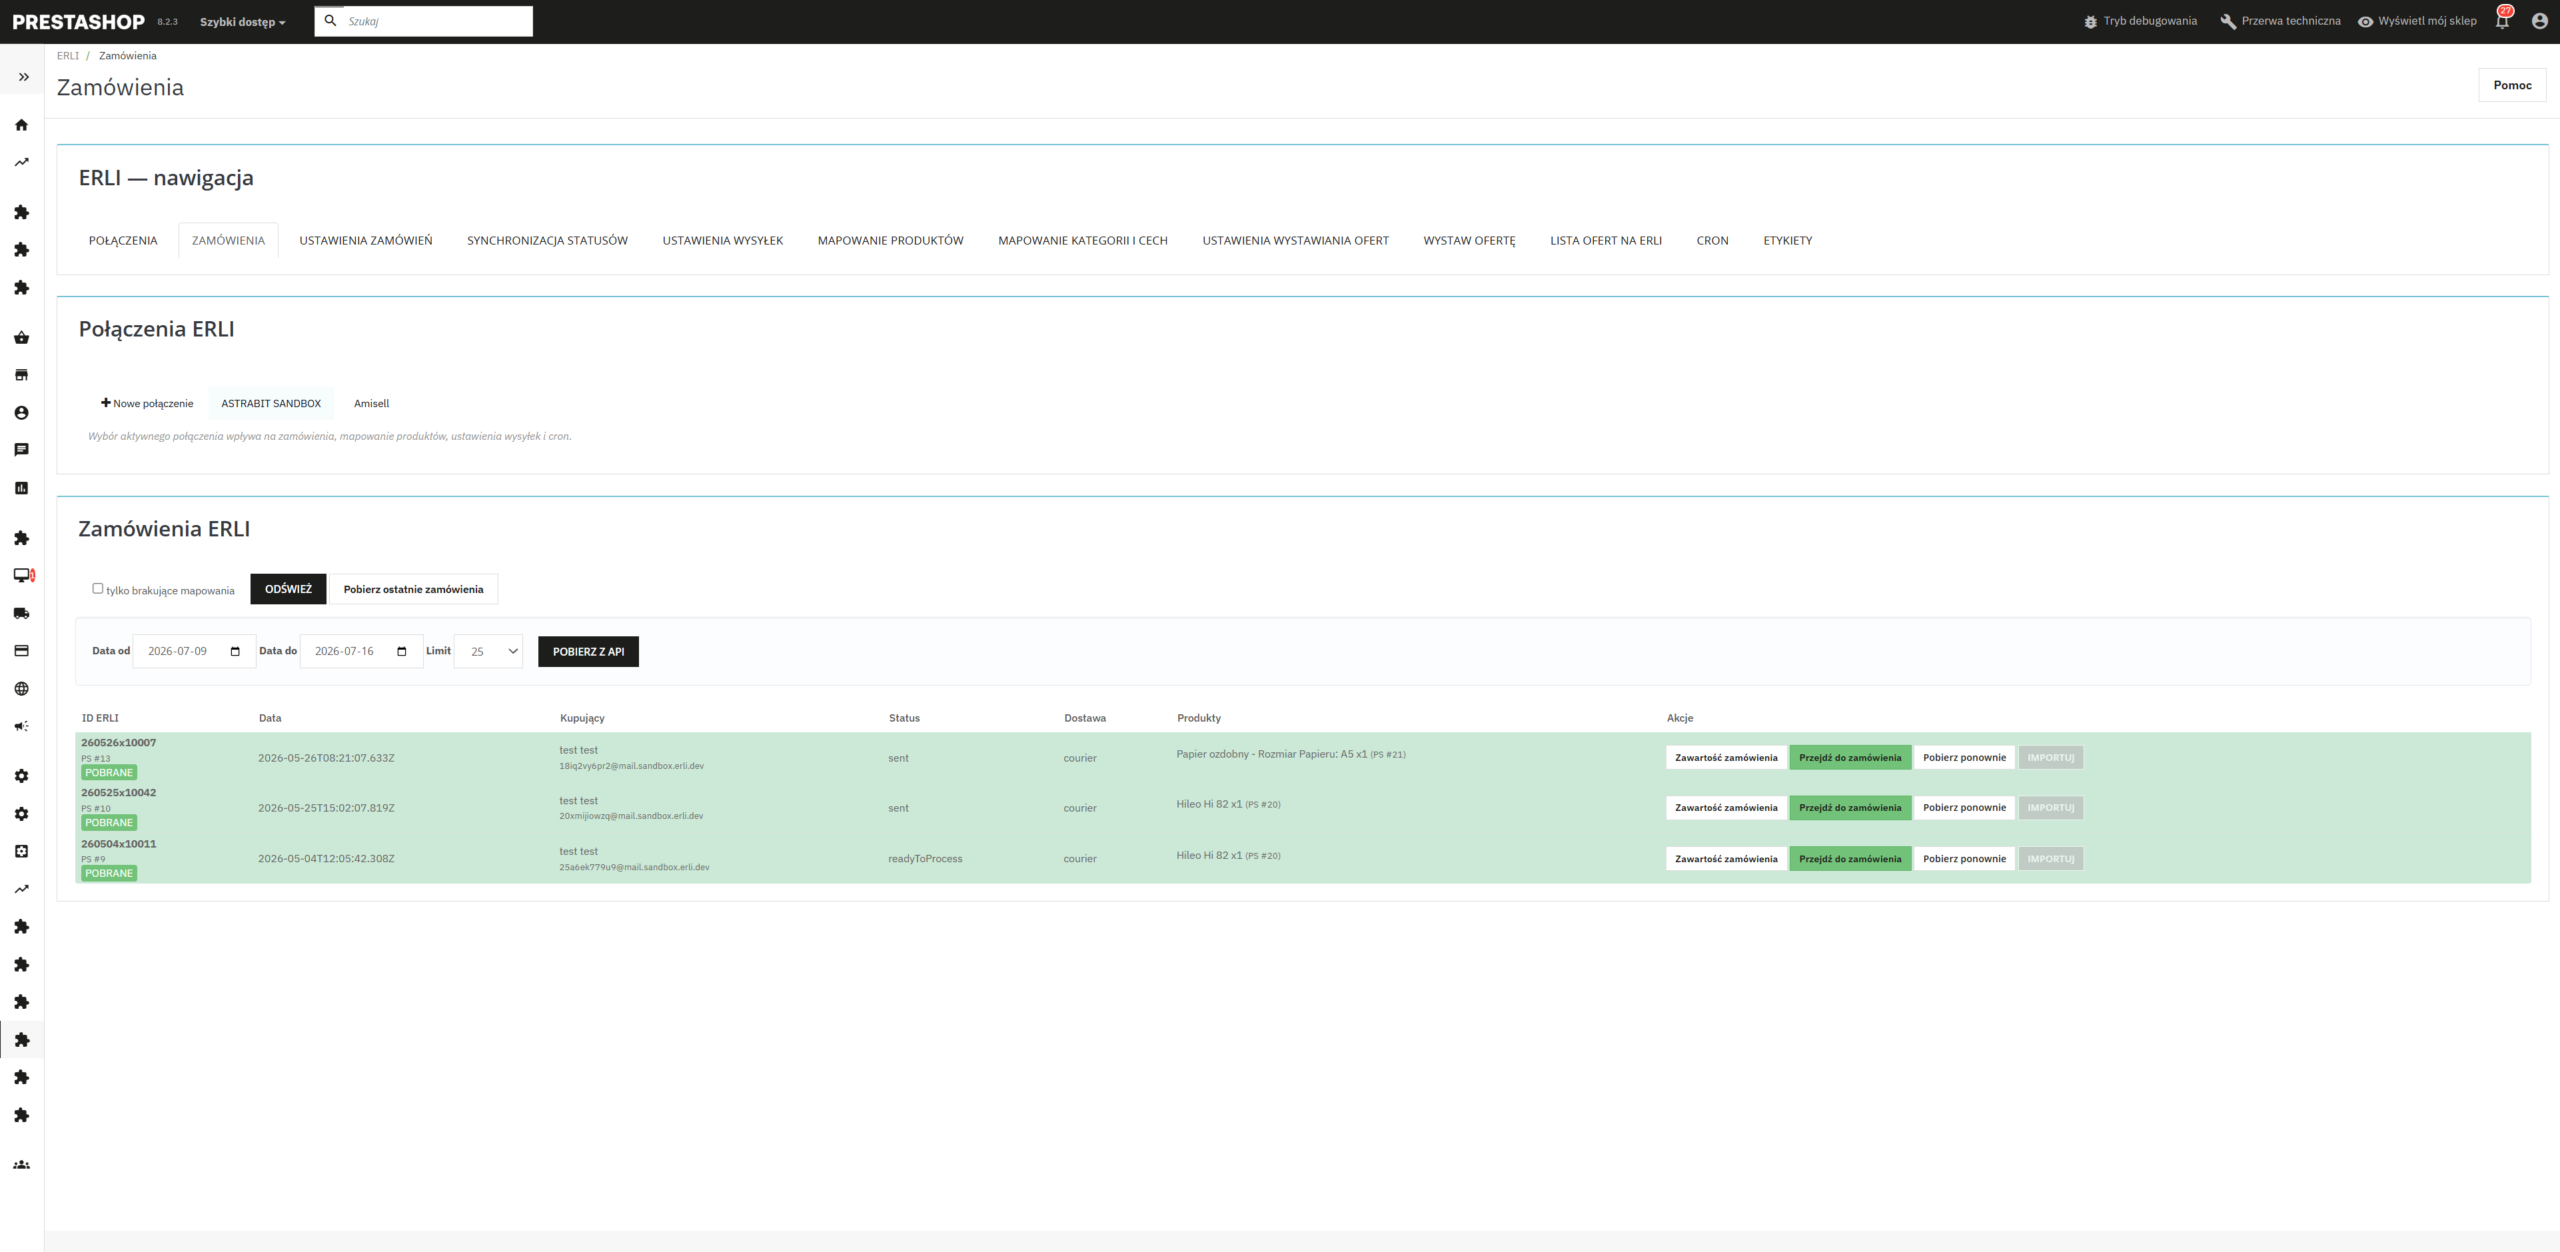
Task: Open the marketing megaphone icon in sidebar
Action: point(21,726)
